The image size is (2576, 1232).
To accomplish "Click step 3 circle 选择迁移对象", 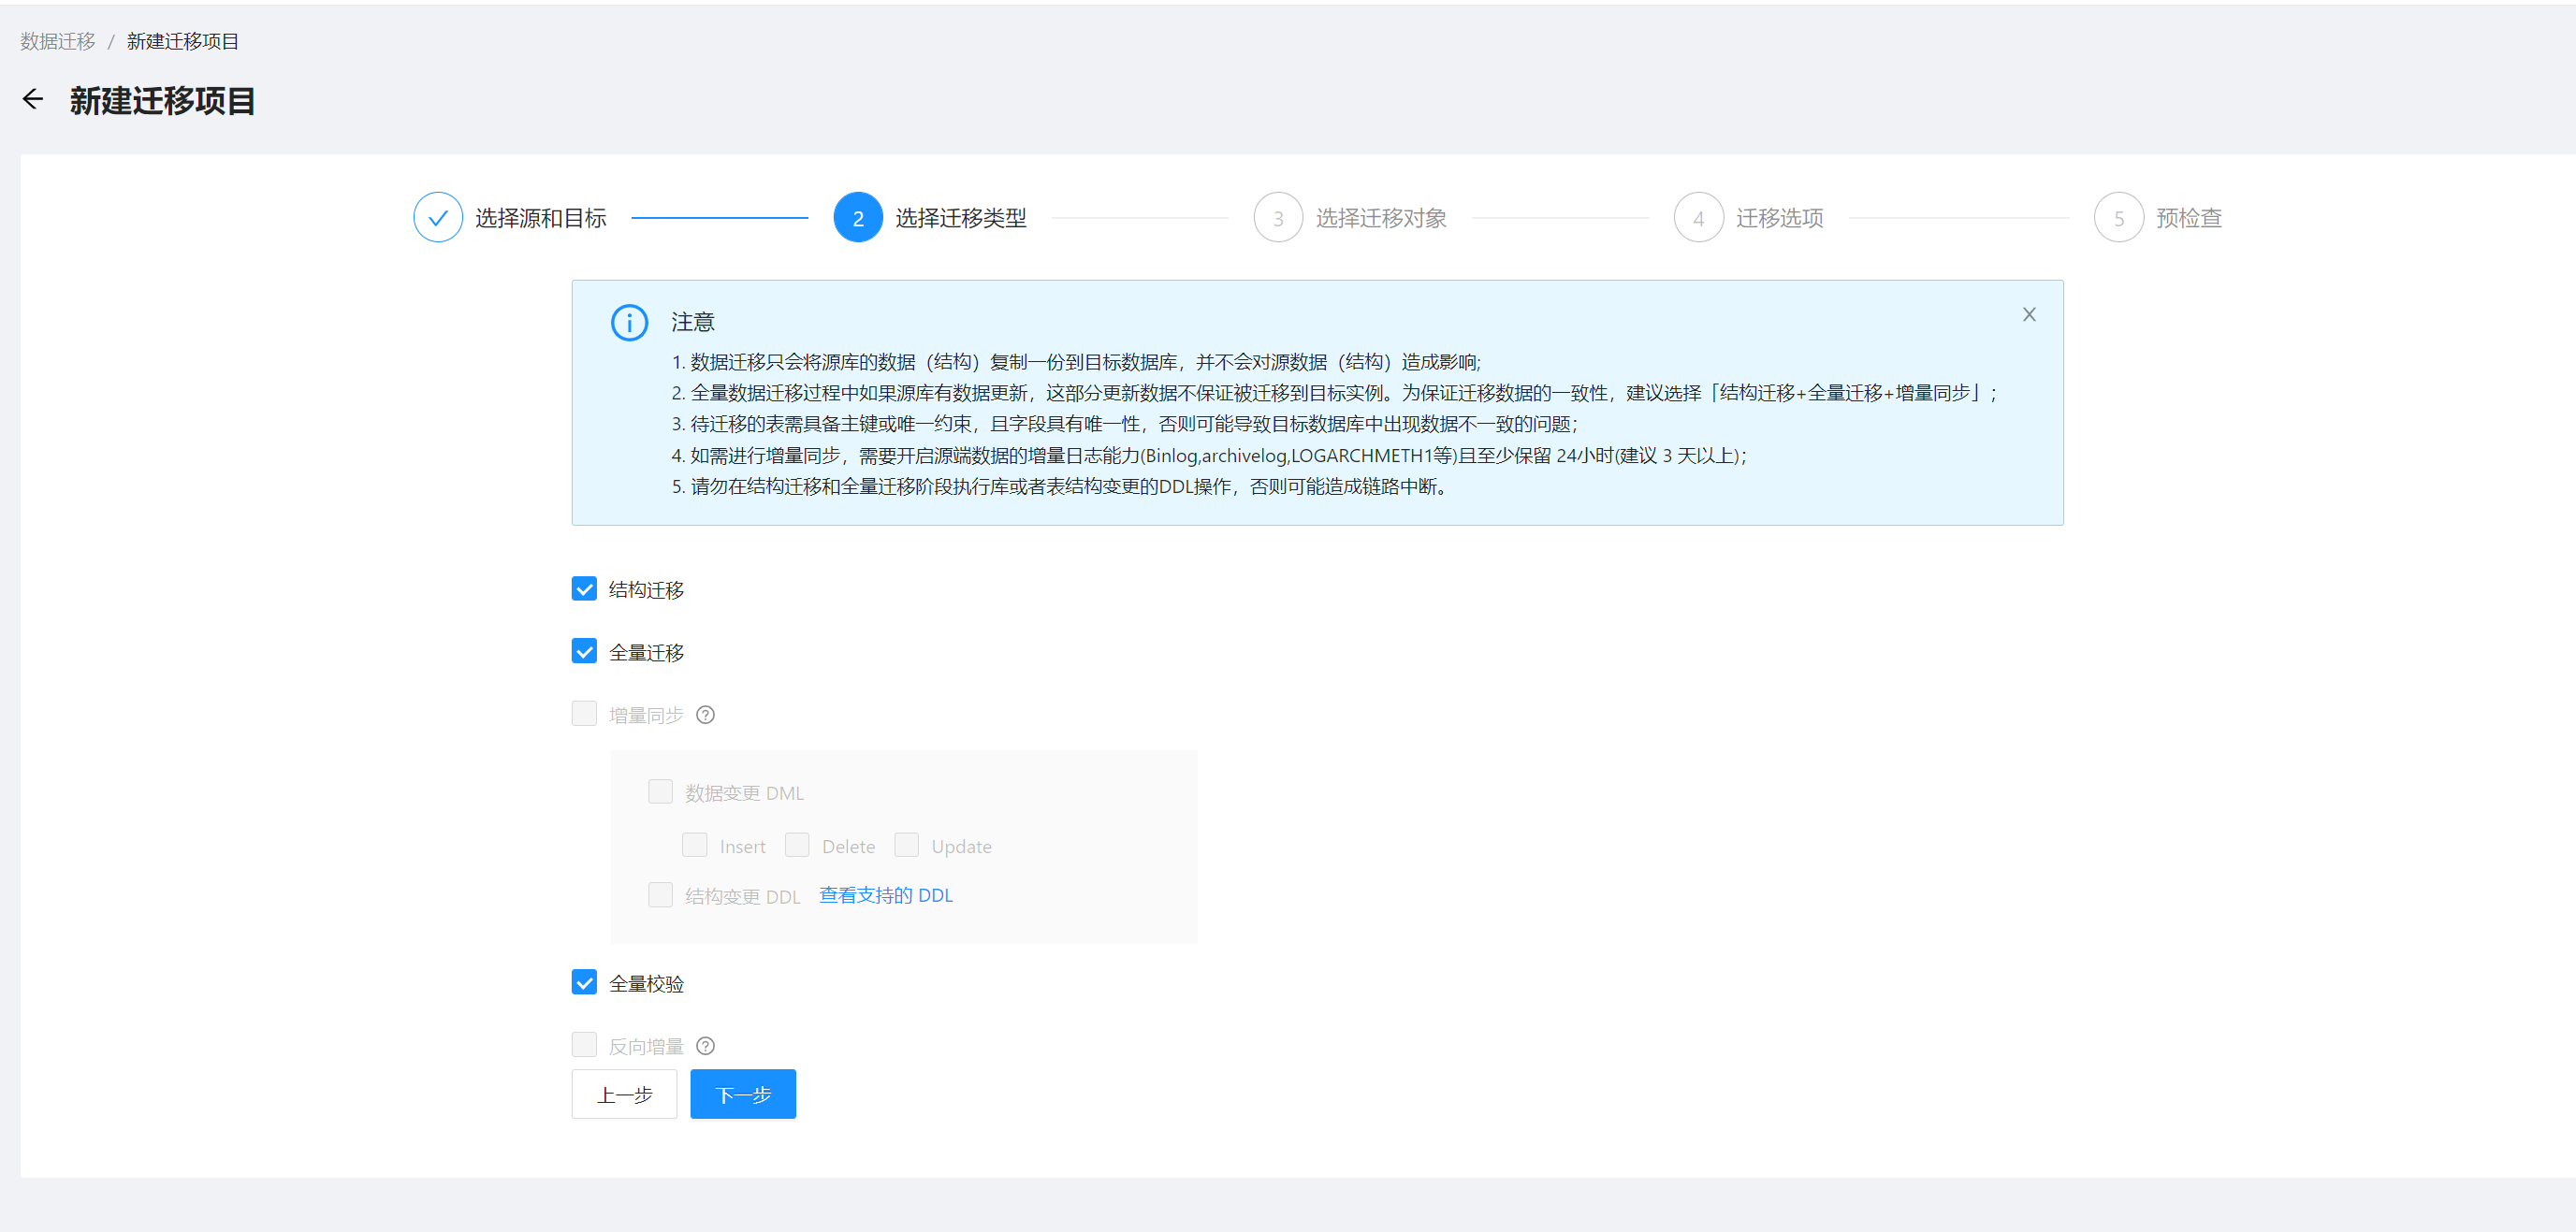I will pos(1278,217).
